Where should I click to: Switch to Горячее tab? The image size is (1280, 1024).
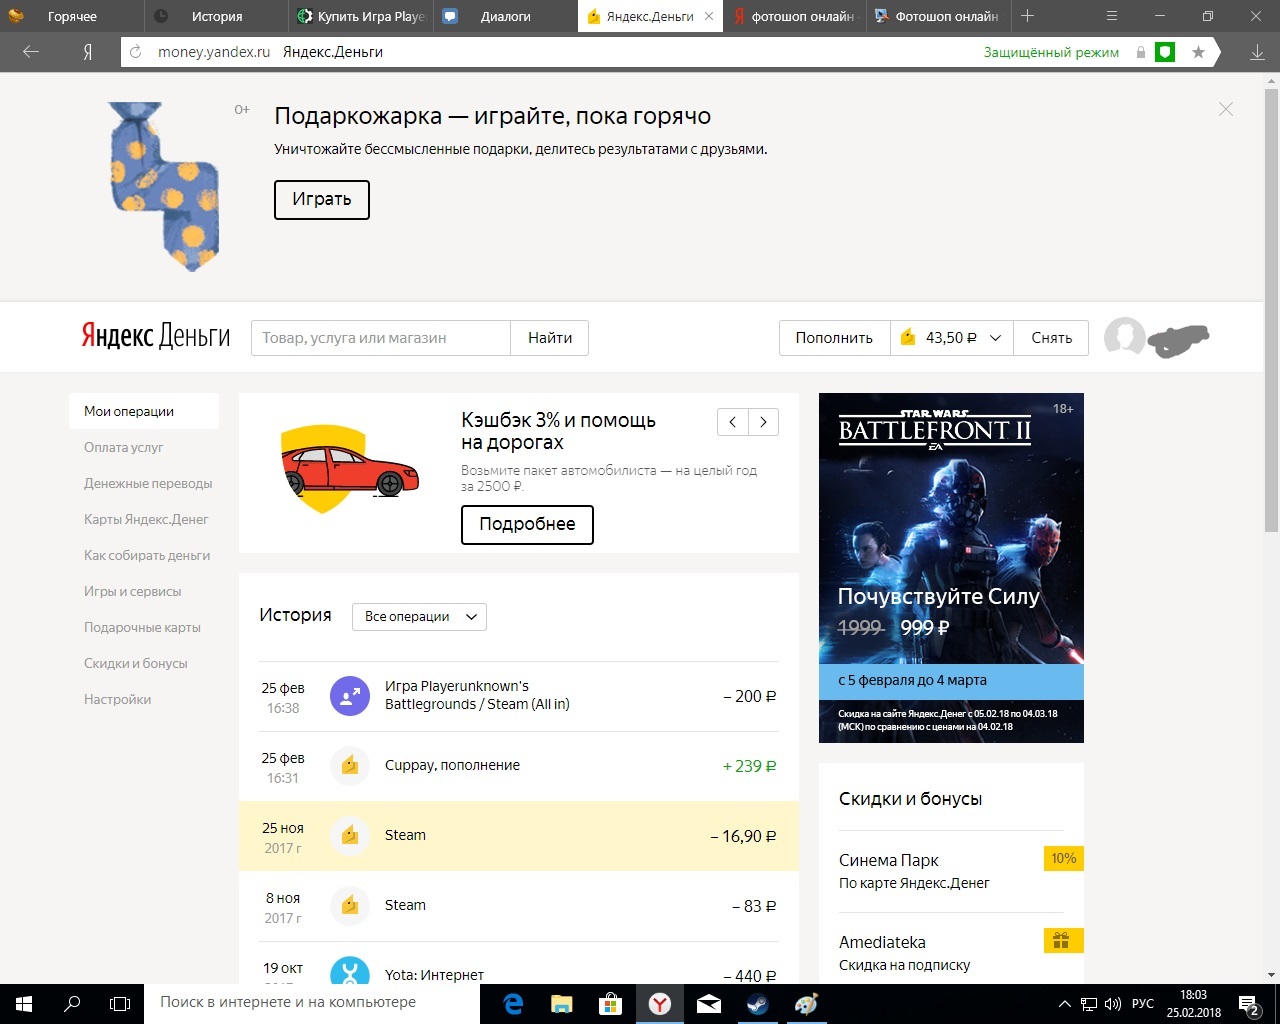[72, 16]
